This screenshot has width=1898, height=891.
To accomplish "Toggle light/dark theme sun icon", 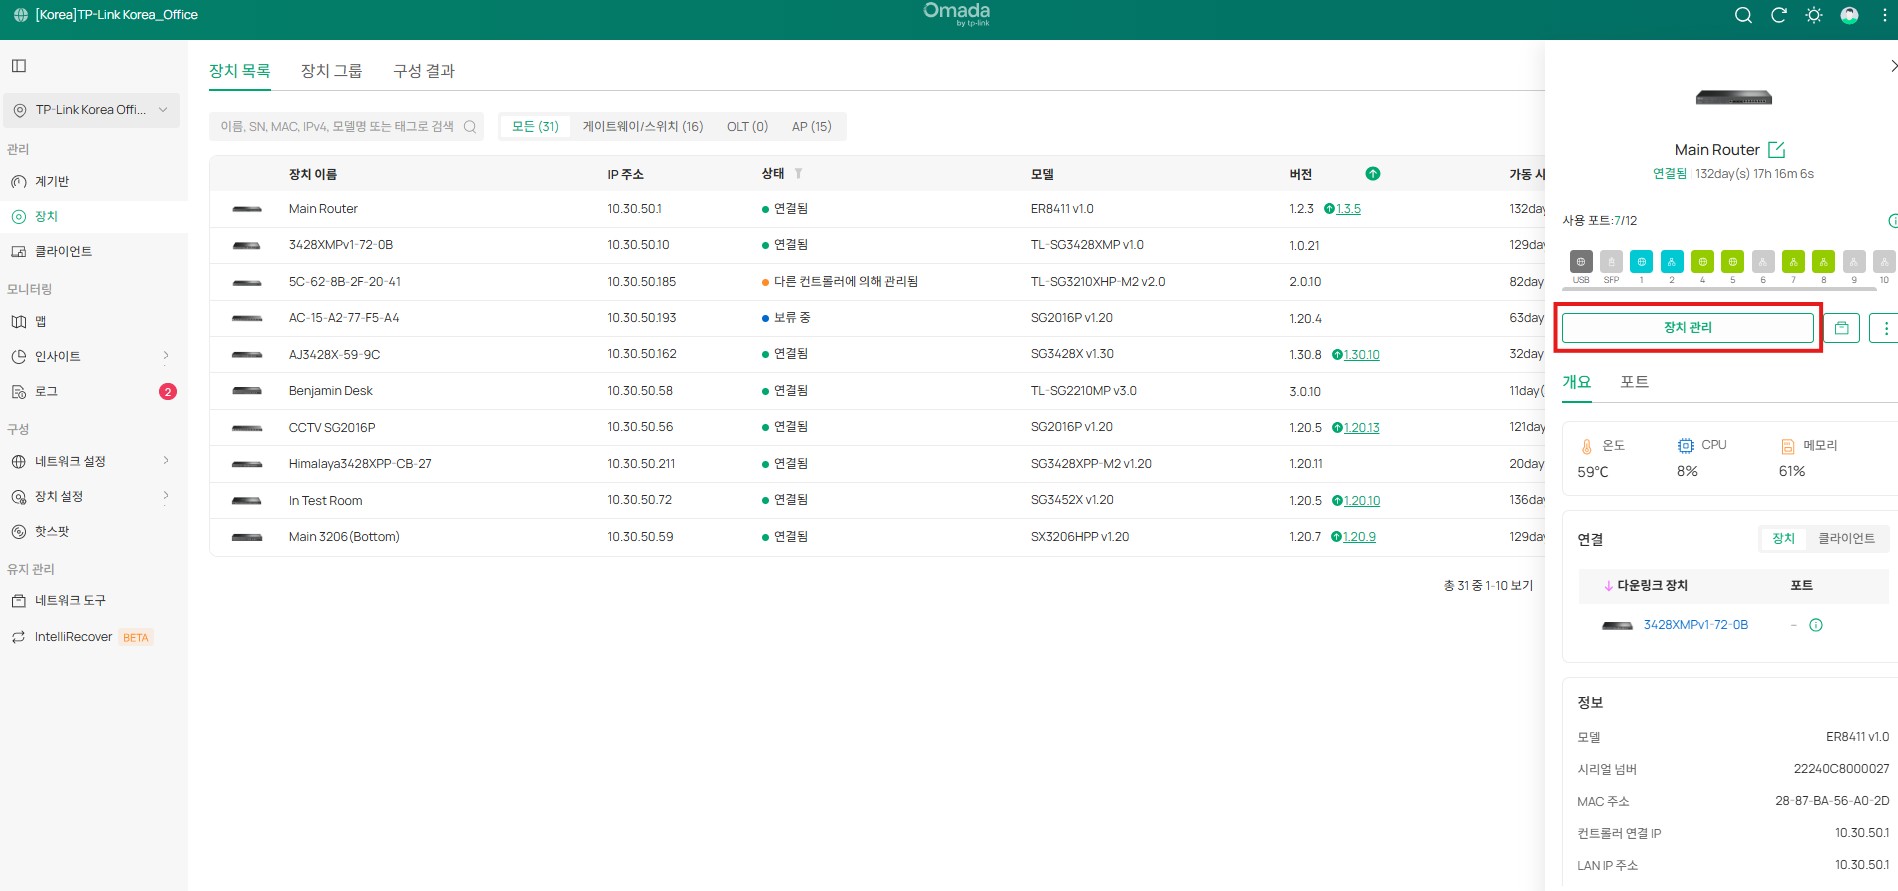I will (x=1813, y=15).
